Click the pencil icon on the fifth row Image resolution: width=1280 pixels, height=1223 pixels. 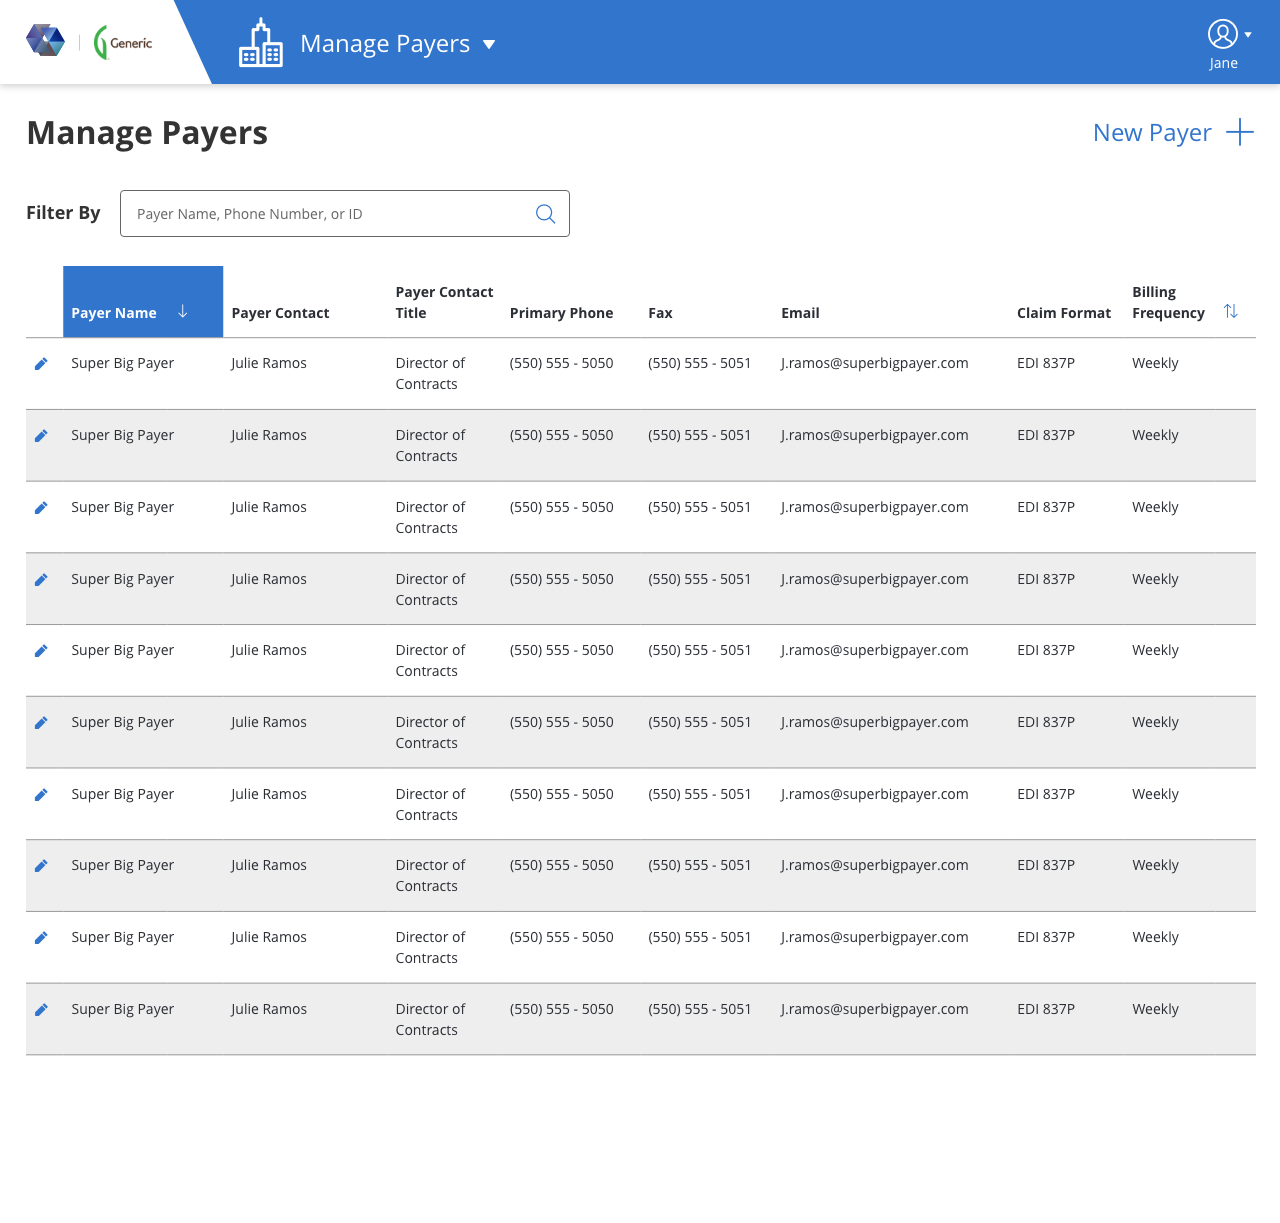click(41, 650)
